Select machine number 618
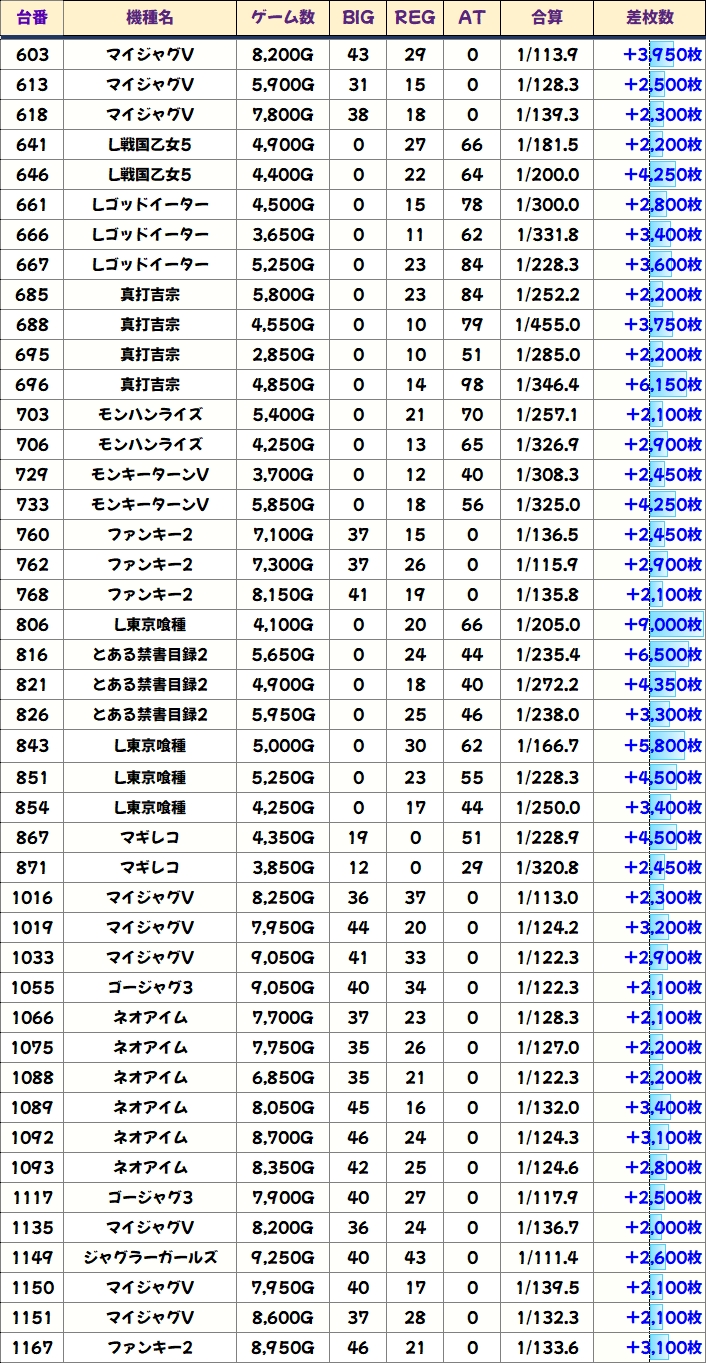The width and height of the screenshot is (706, 1363). click(x=32, y=115)
